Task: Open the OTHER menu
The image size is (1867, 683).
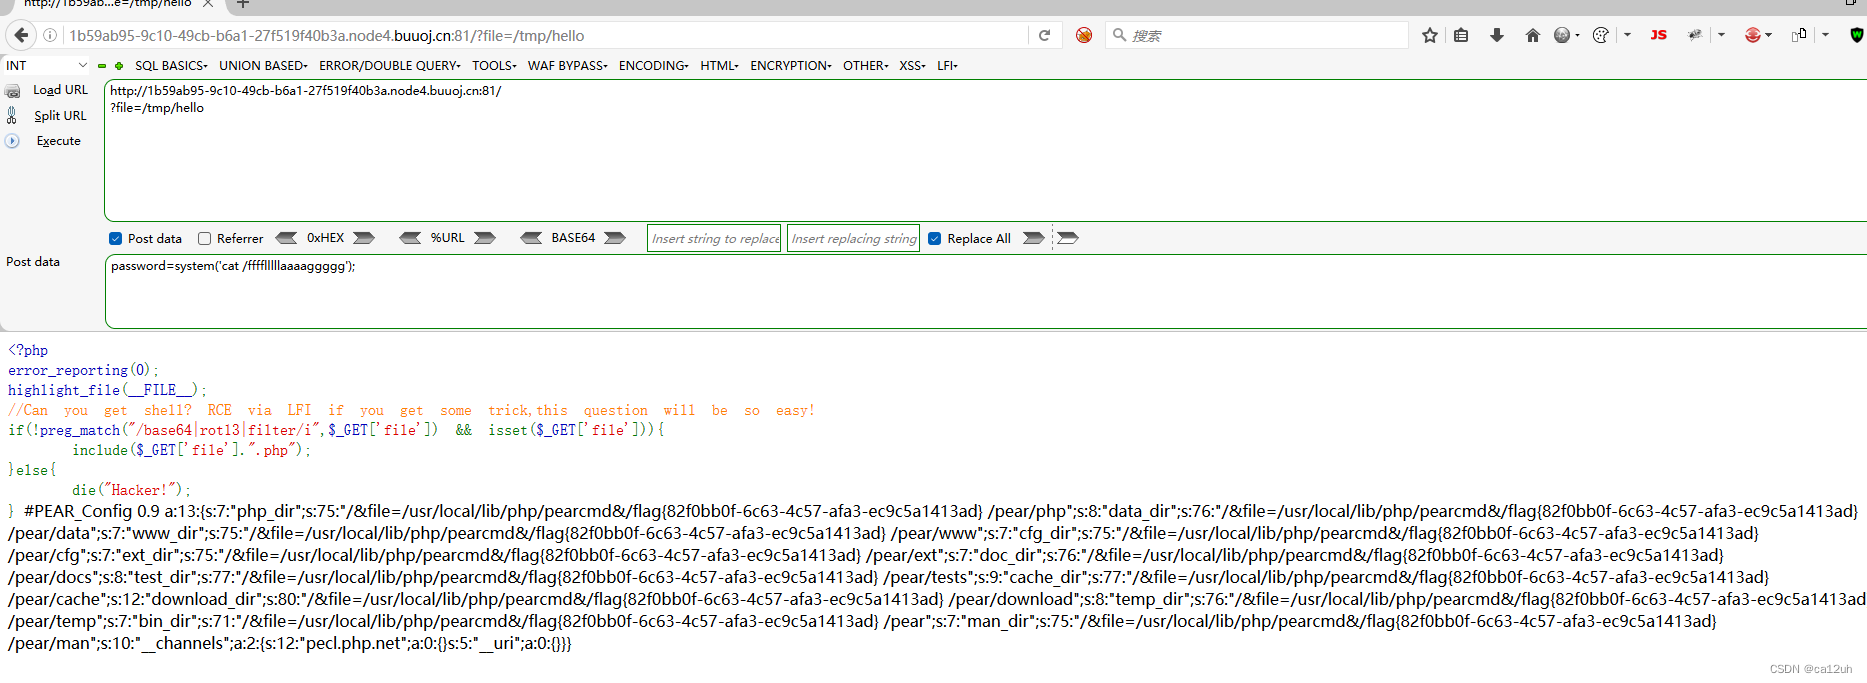Action: (x=866, y=66)
